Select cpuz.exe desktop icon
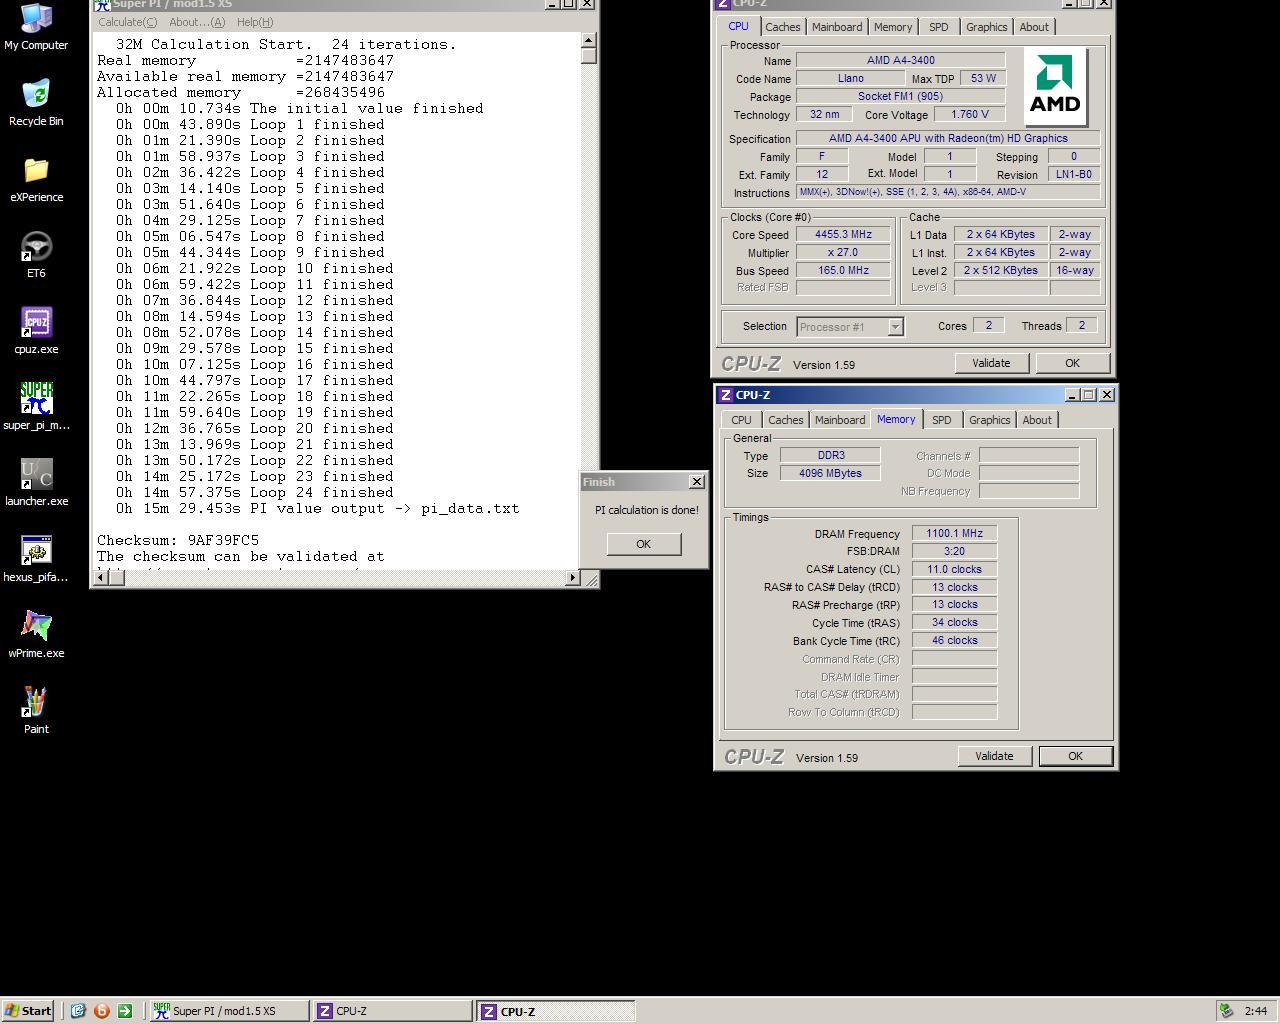Viewport: 1280px width, 1024px height. (36, 331)
